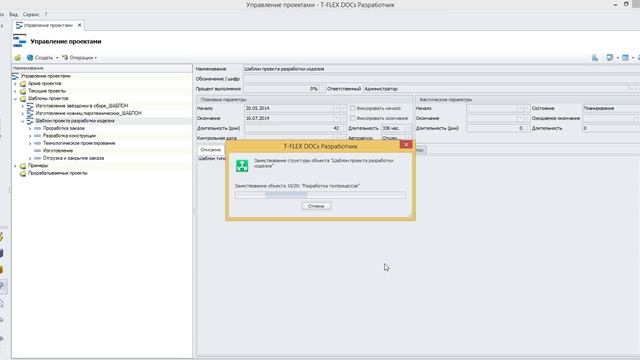
Task: Select the Проработка заказа tree row
Action: coord(63,128)
